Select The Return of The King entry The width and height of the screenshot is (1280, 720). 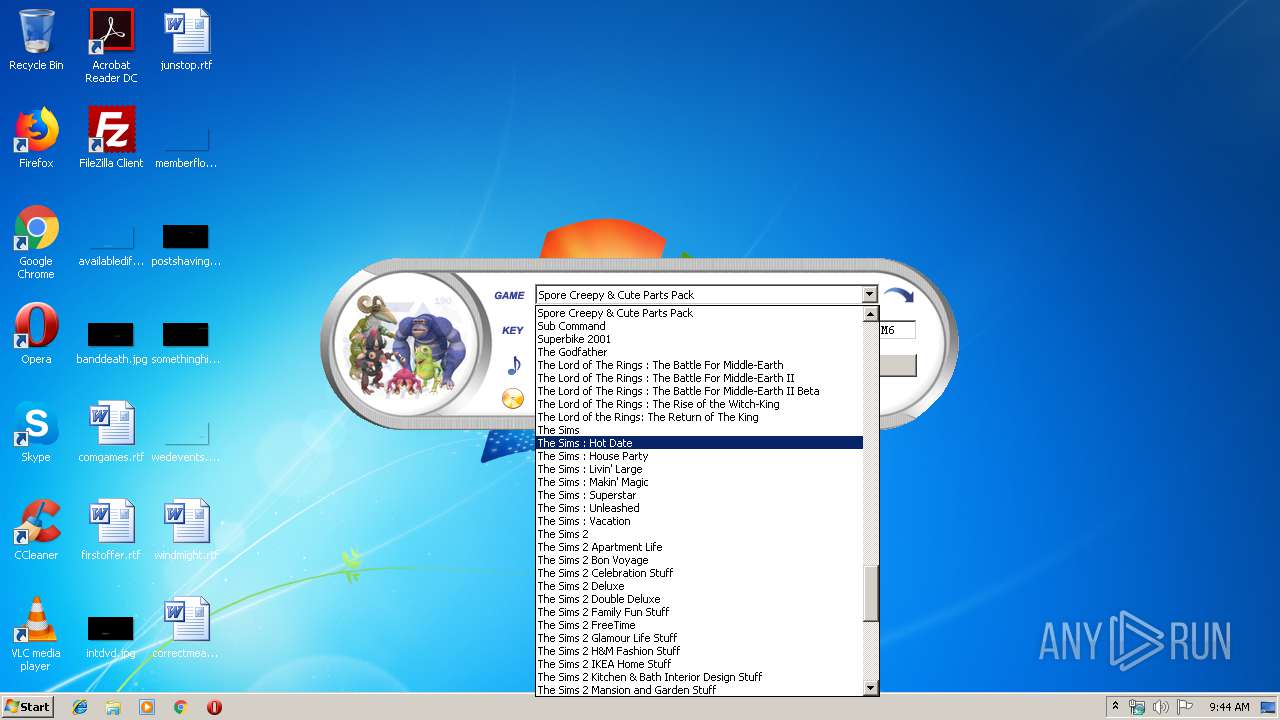(699, 417)
